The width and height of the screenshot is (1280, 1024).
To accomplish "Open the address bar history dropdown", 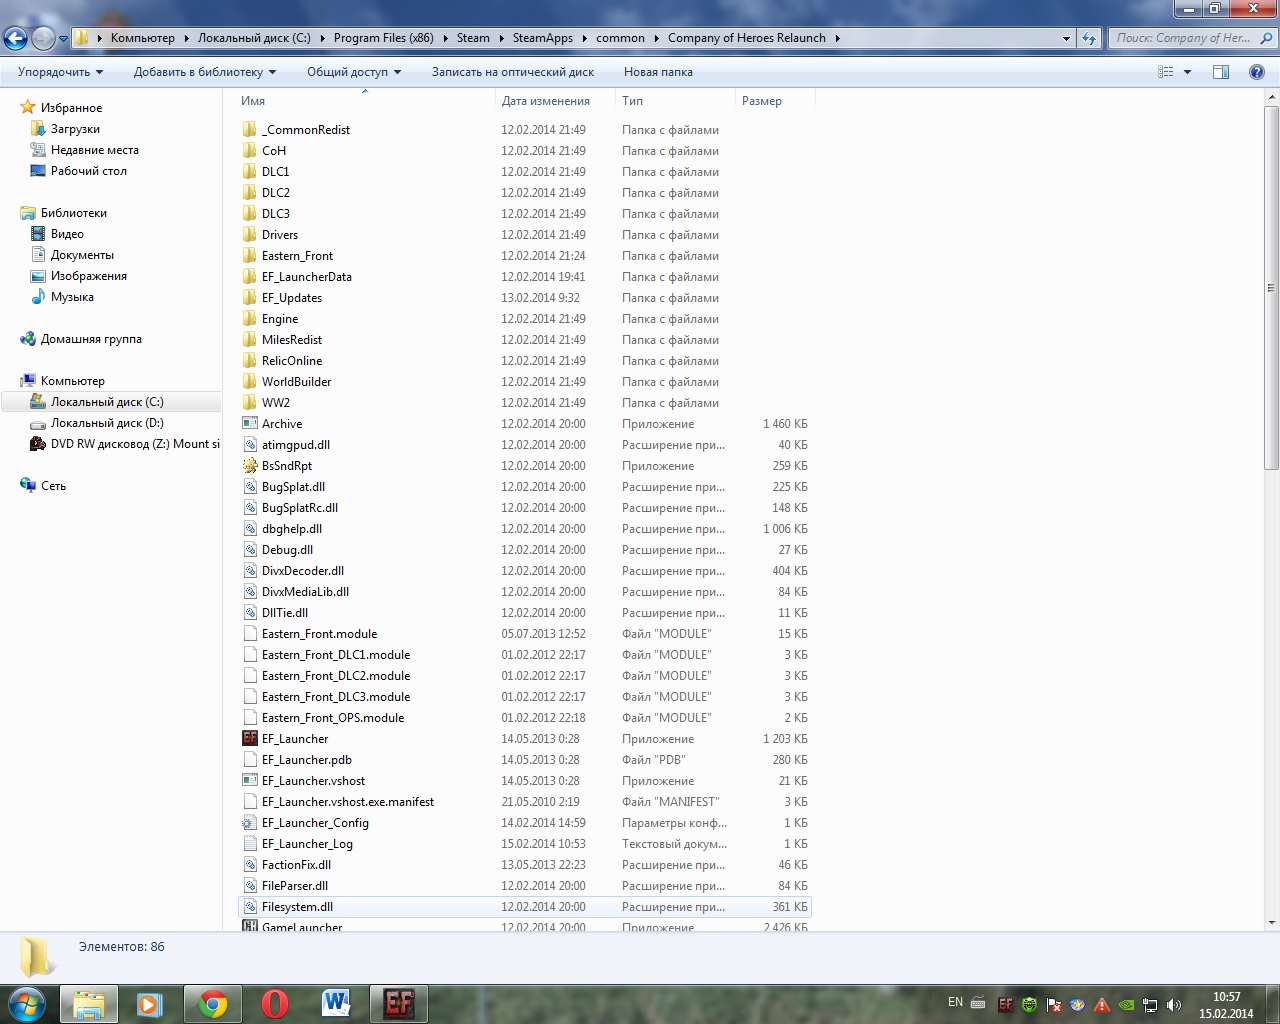I will coord(1066,38).
